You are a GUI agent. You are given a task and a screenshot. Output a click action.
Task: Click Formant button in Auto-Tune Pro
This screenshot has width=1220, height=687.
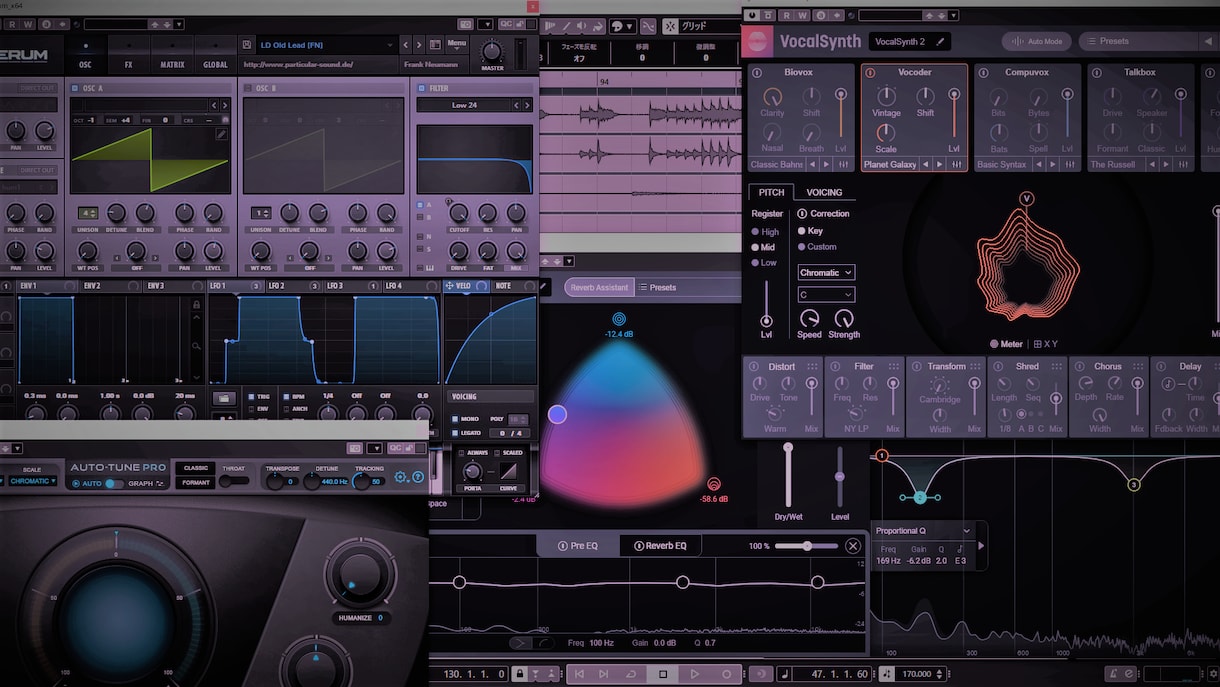195,483
